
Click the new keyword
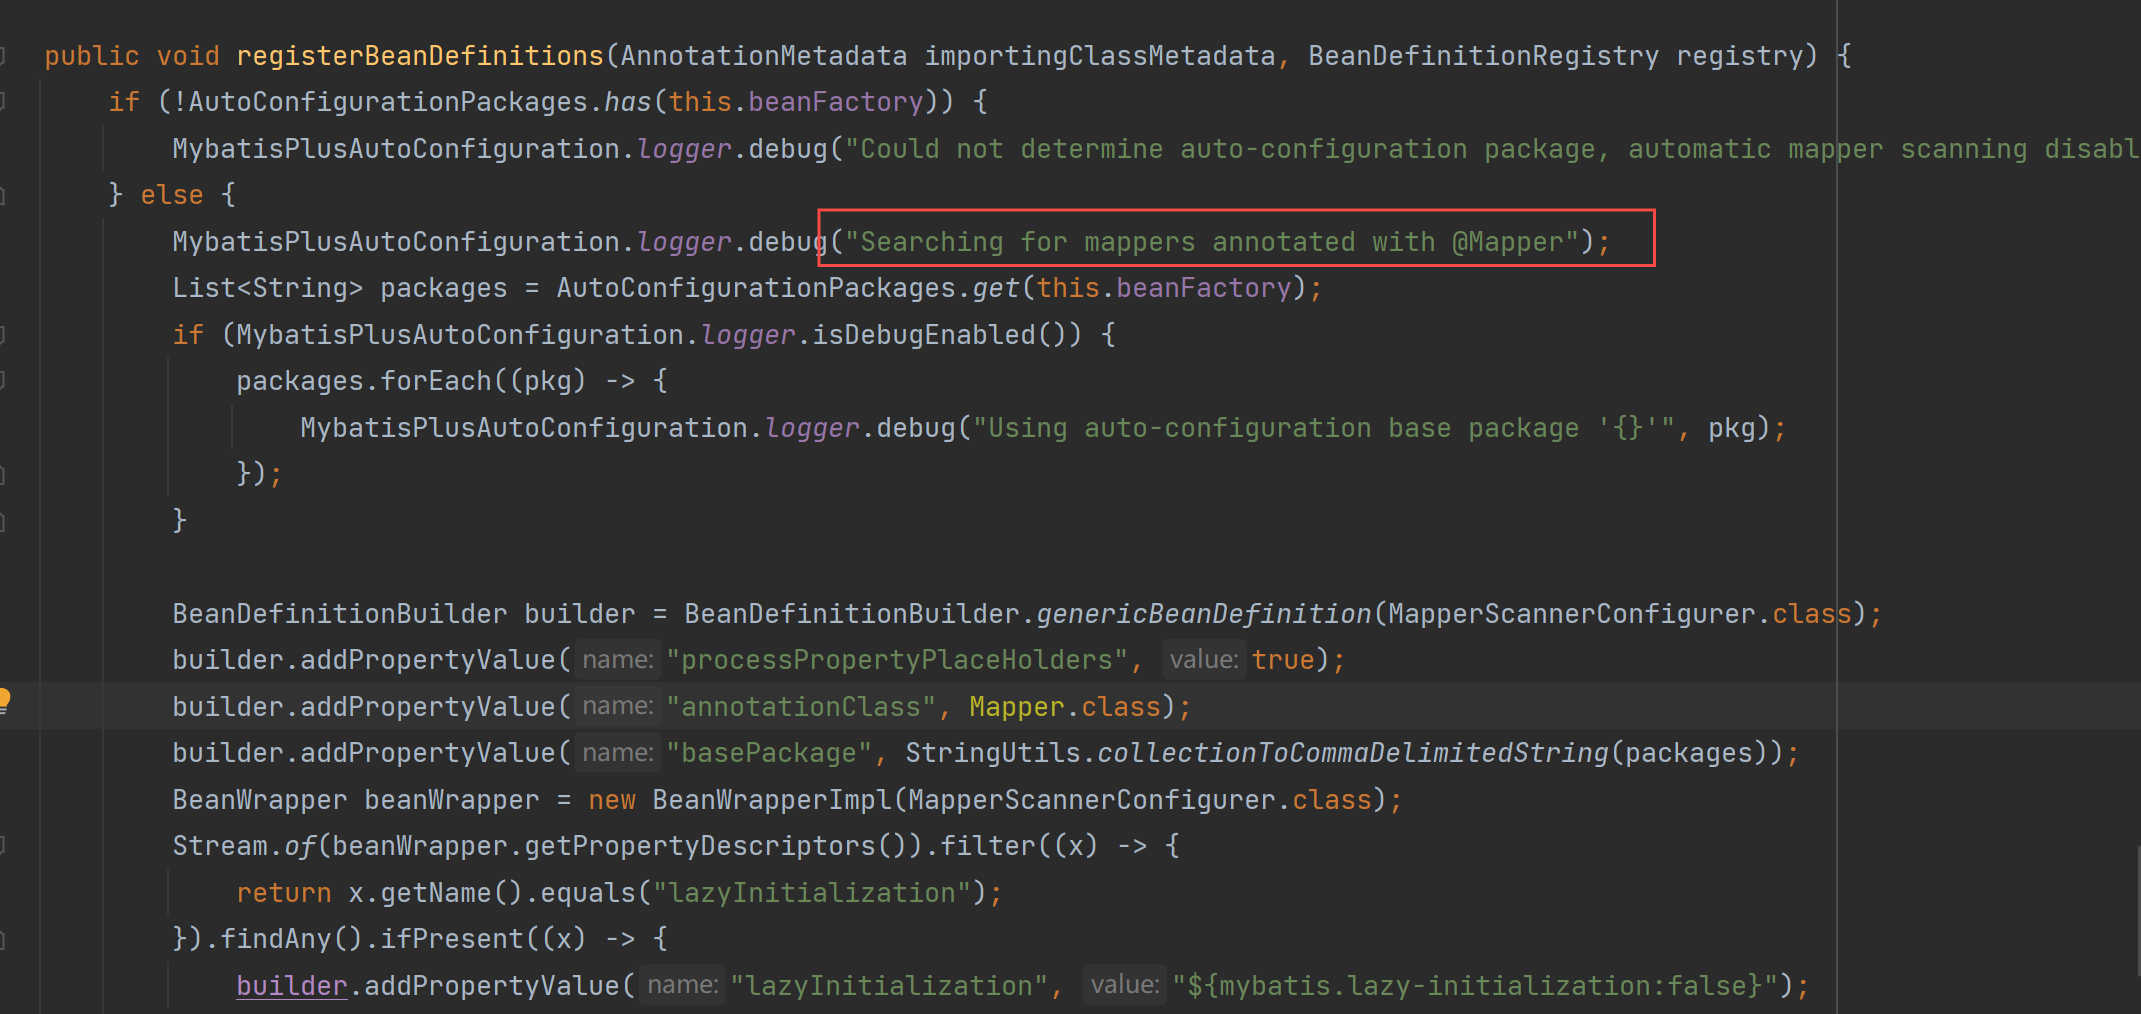click(x=612, y=800)
